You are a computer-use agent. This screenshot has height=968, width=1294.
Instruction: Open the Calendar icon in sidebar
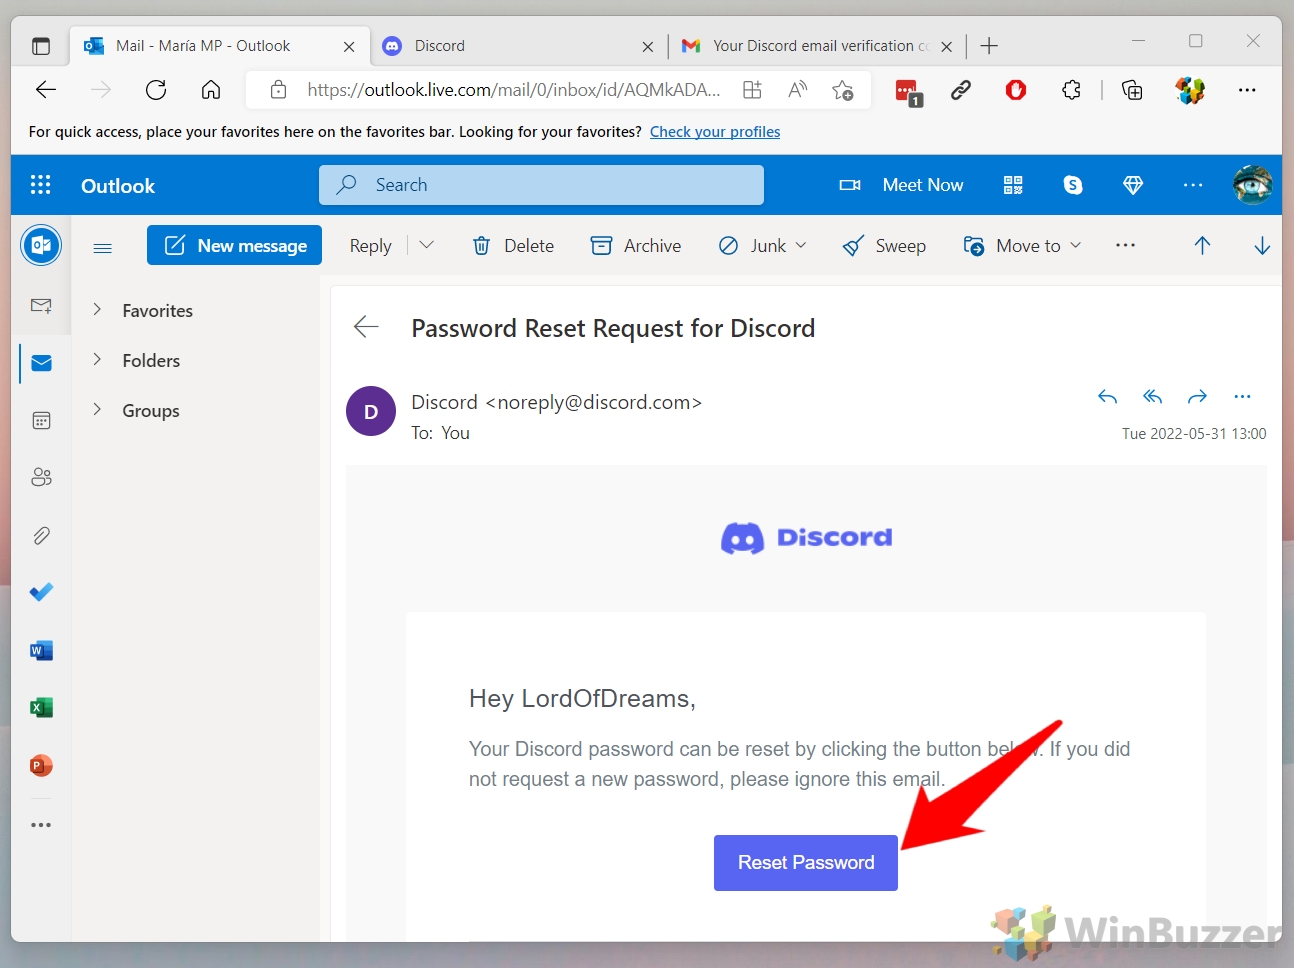(x=41, y=420)
